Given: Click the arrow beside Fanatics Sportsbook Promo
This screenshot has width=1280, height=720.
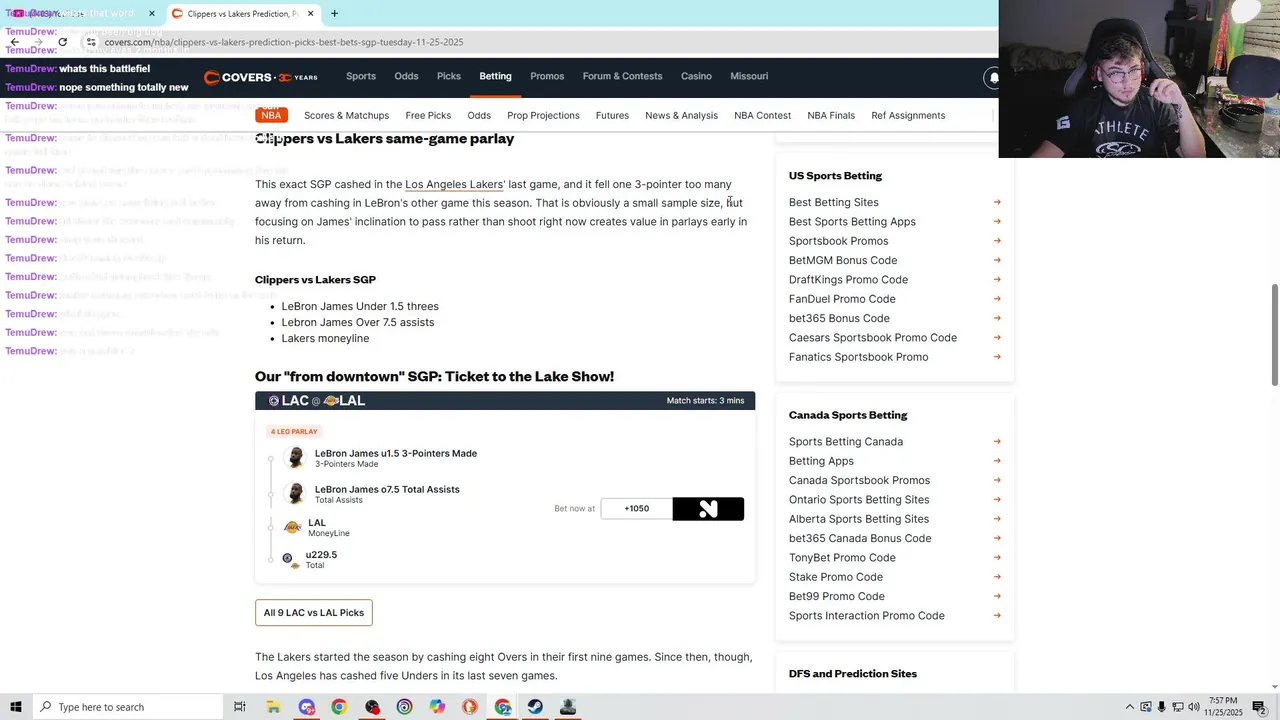Looking at the screenshot, I should (x=997, y=357).
